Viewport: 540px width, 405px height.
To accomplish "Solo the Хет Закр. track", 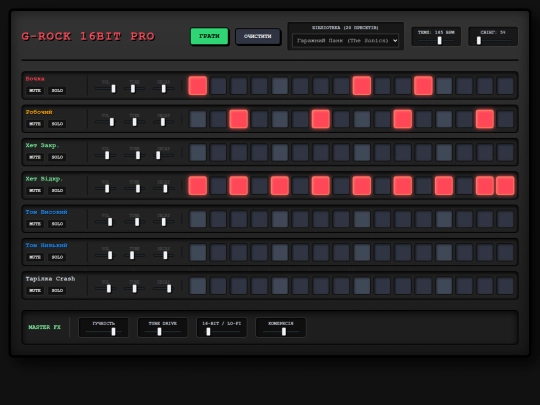I will 57,157.
